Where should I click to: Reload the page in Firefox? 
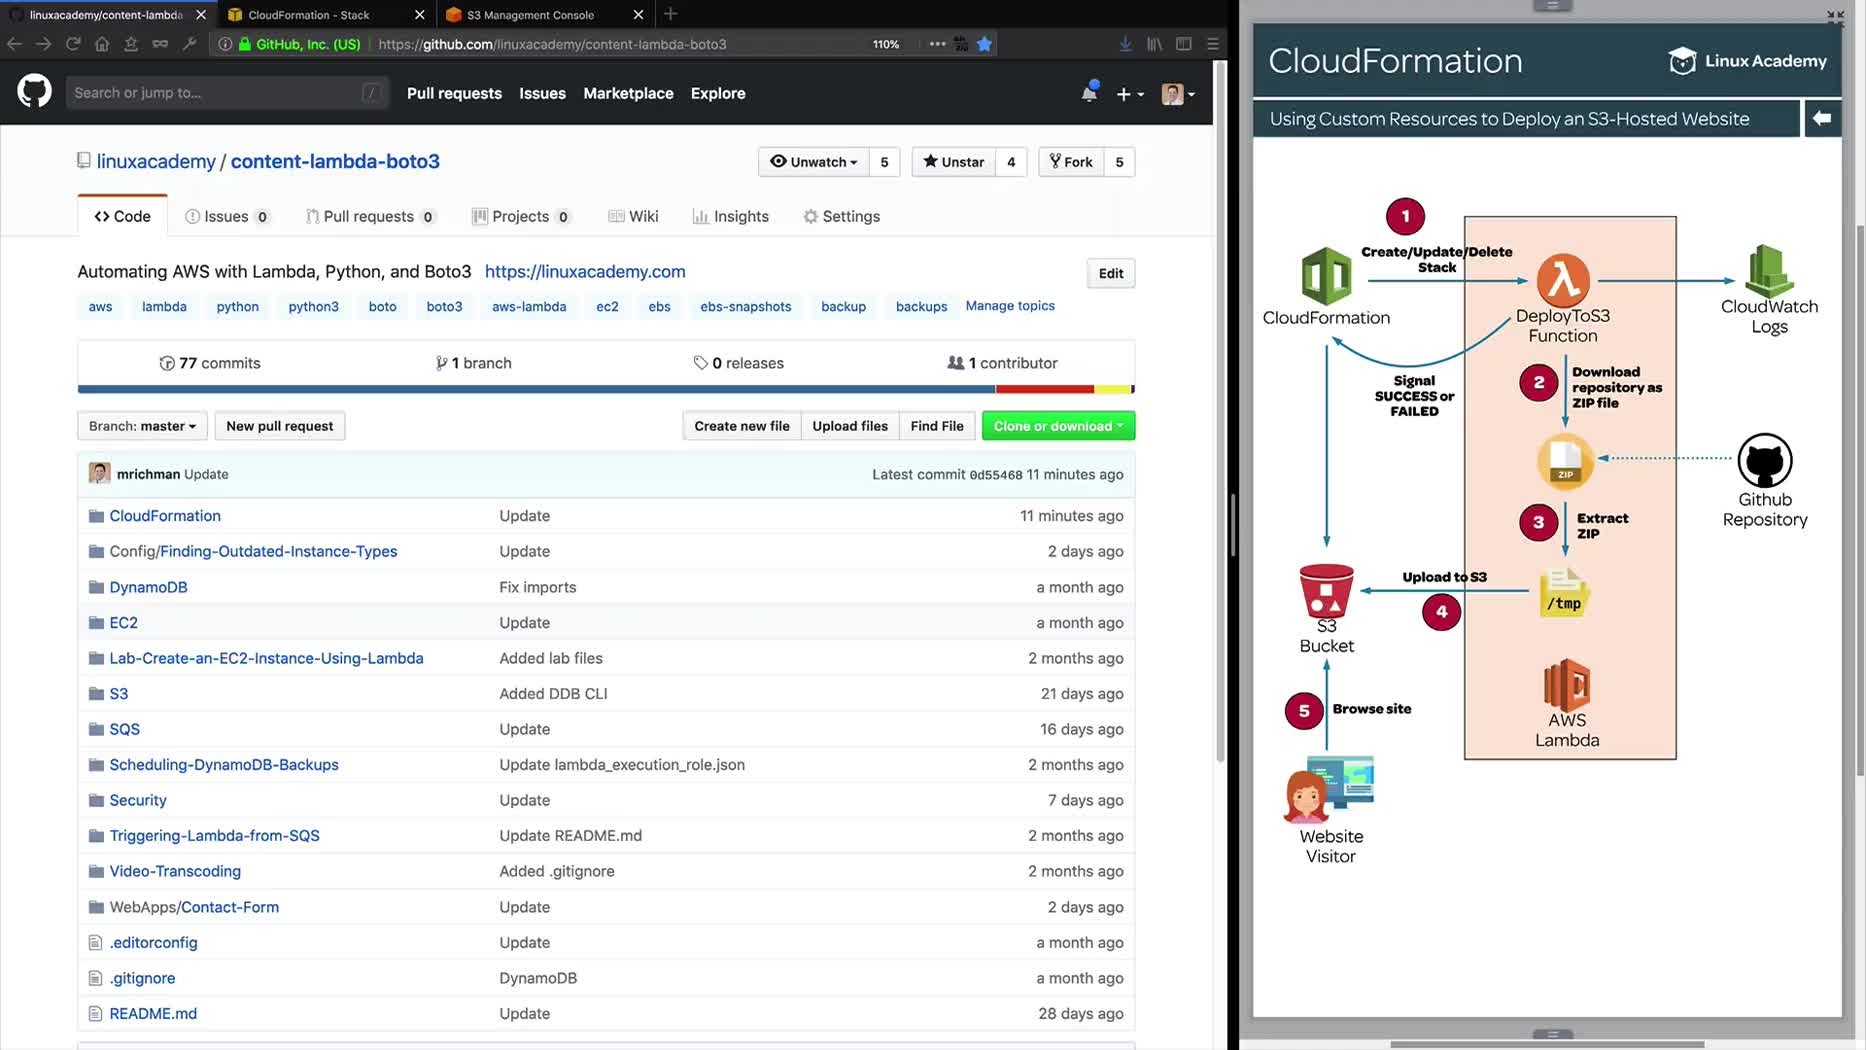click(73, 44)
